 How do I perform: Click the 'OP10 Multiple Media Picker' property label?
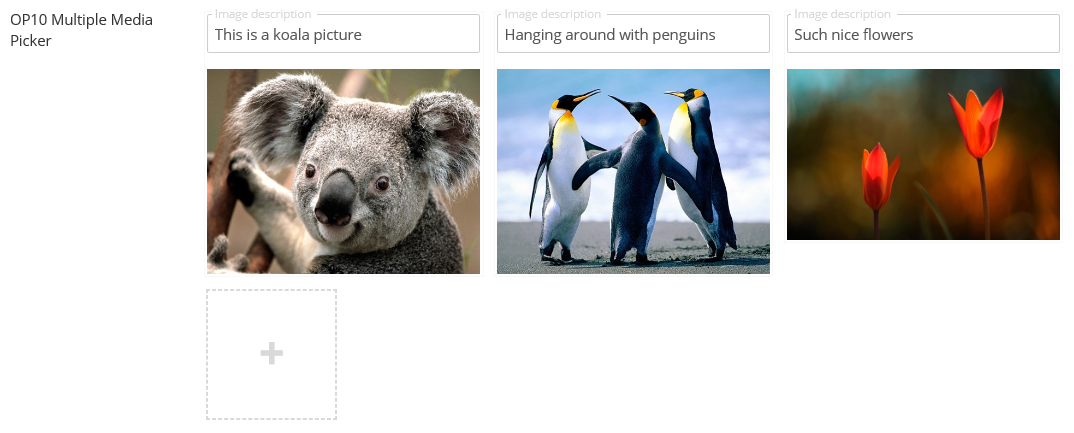coord(82,30)
